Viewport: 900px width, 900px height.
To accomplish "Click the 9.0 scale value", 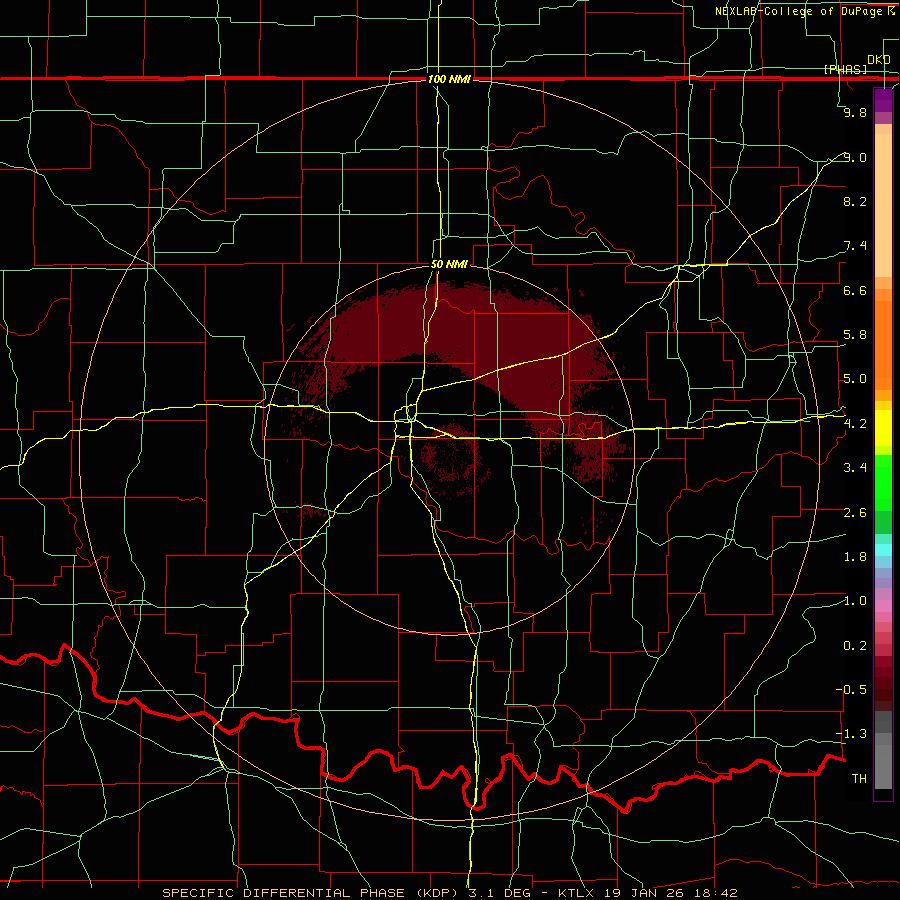I will click(x=855, y=157).
